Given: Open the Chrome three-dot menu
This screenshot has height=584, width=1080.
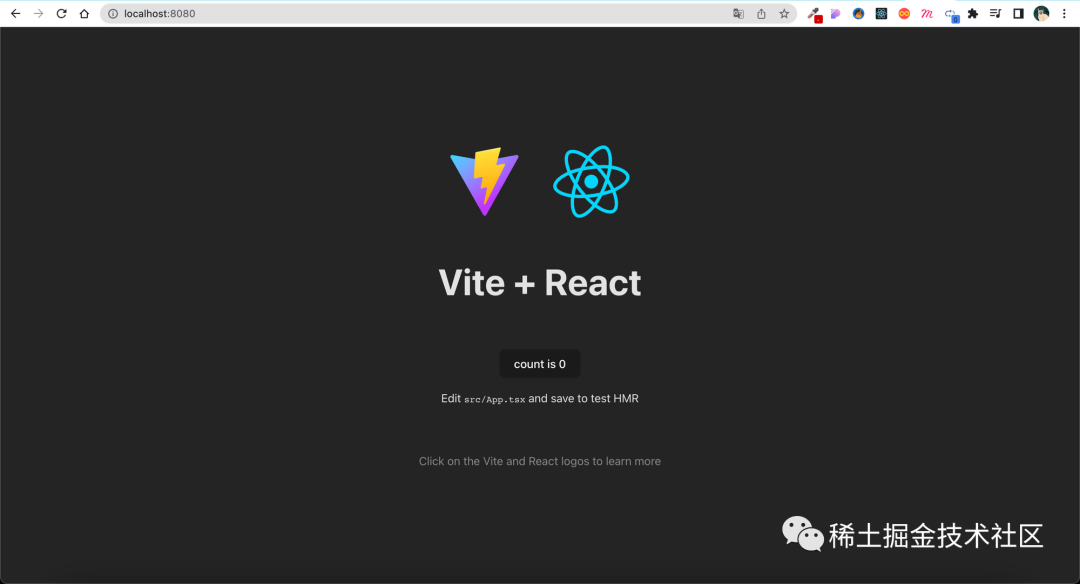Looking at the screenshot, I should (1064, 13).
